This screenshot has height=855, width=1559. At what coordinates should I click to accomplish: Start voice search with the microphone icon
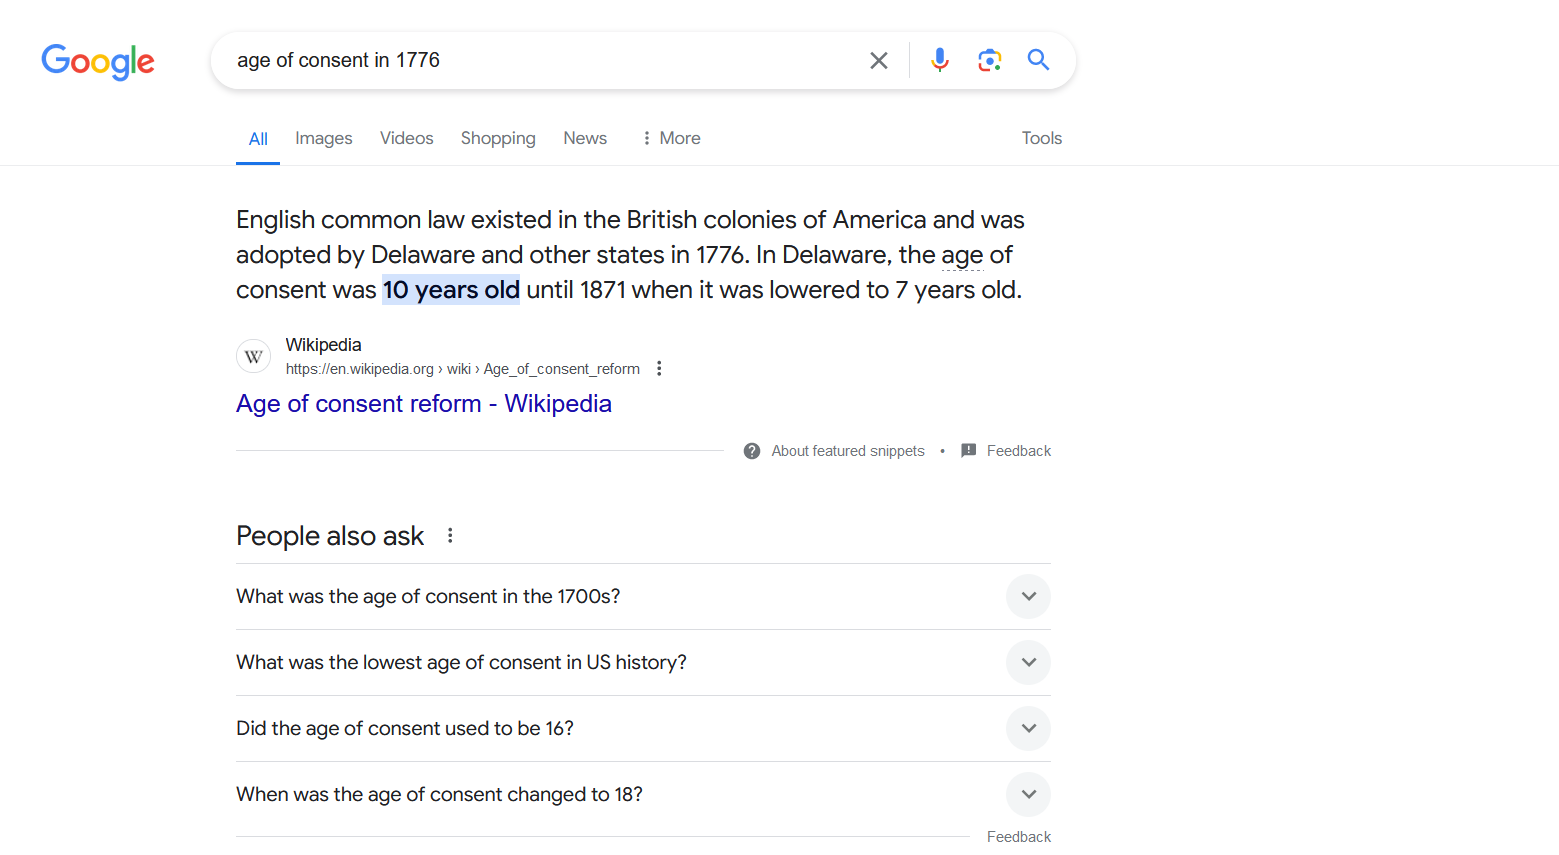[940, 60]
